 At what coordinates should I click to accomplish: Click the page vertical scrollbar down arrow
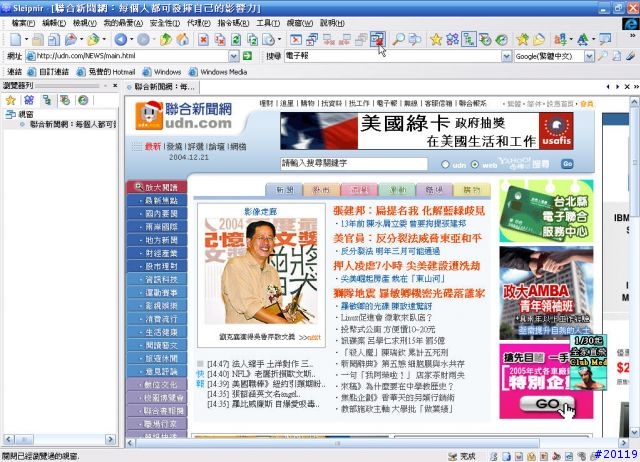[635, 432]
